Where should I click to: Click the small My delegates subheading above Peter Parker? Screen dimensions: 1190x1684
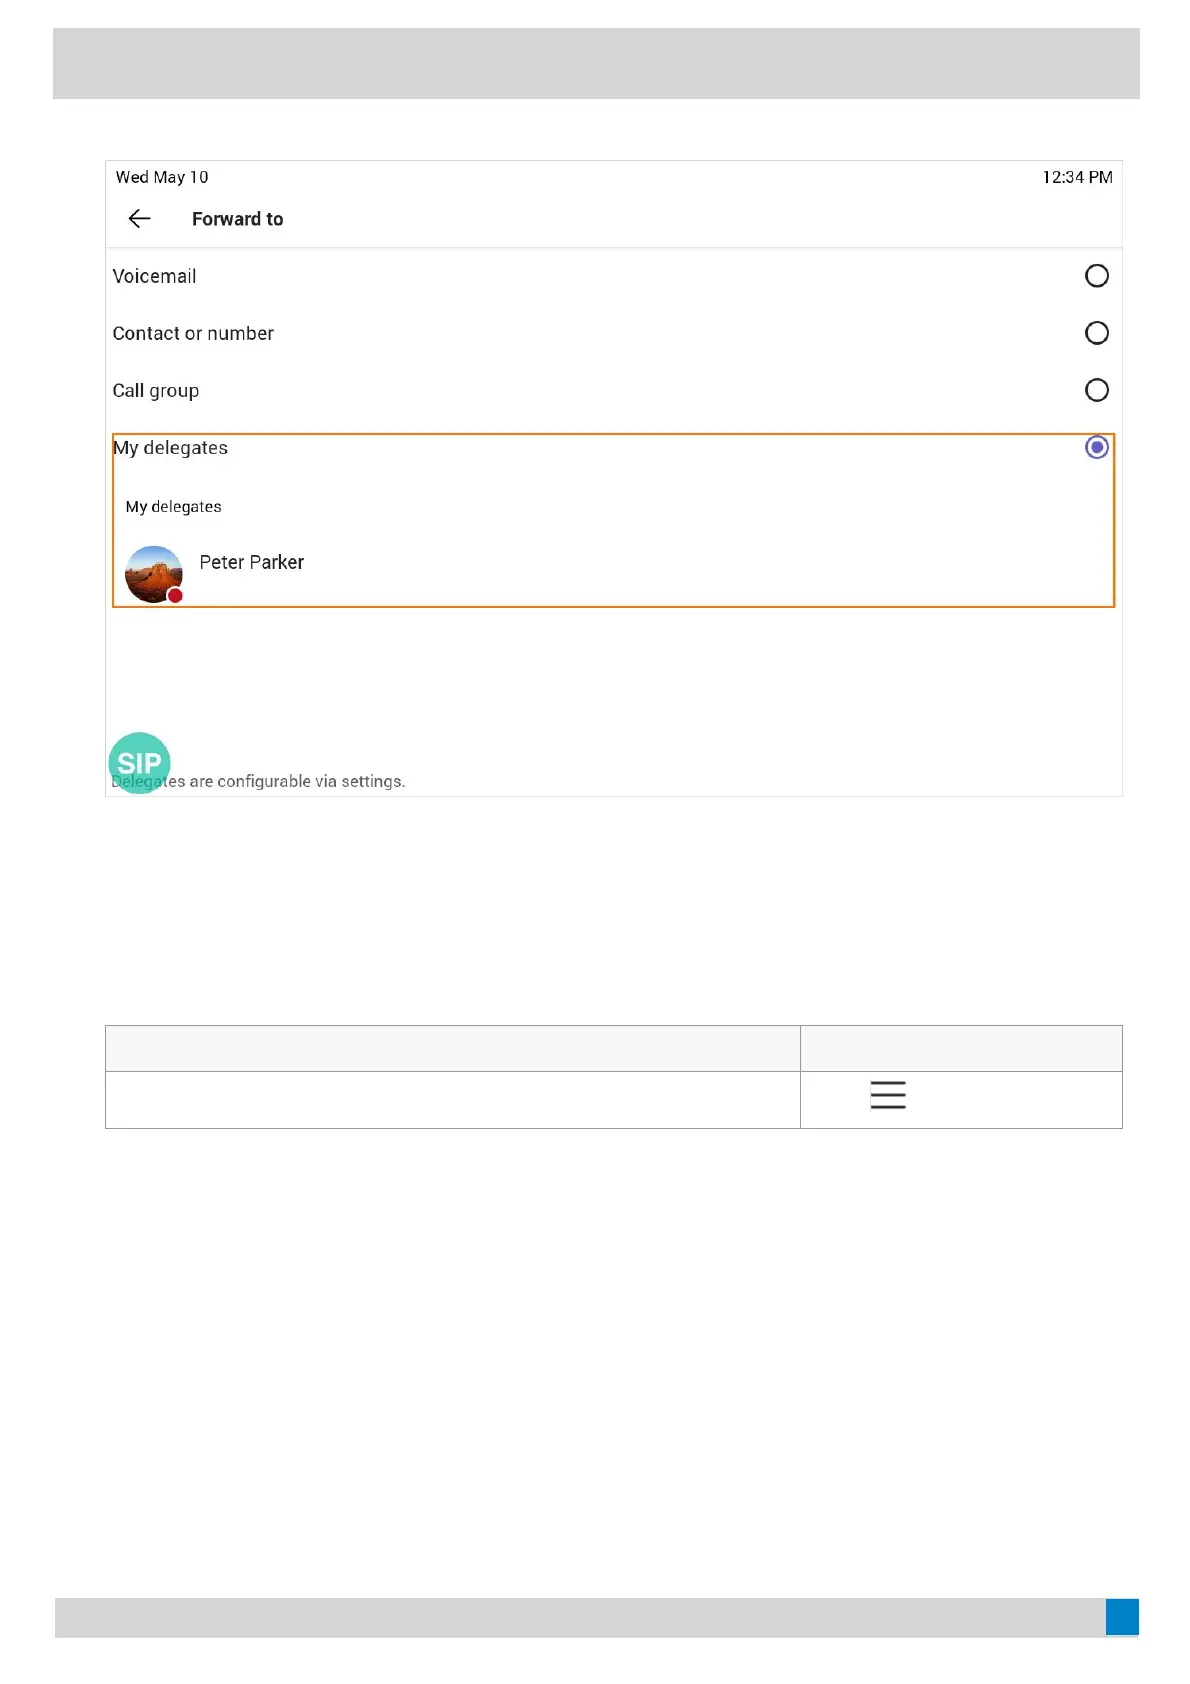point(174,507)
